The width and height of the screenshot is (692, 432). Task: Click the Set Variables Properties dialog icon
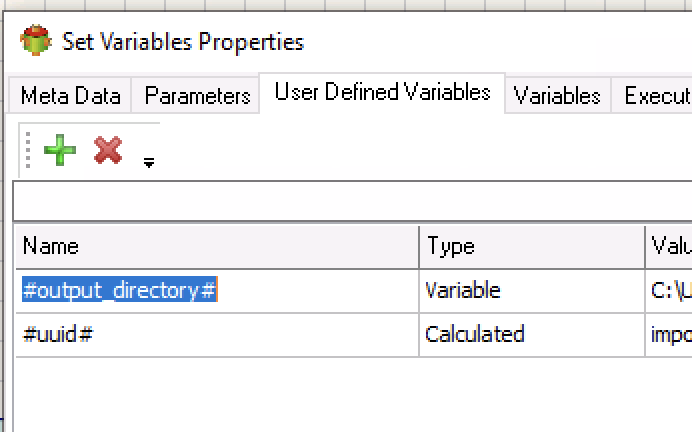tap(36, 40)
